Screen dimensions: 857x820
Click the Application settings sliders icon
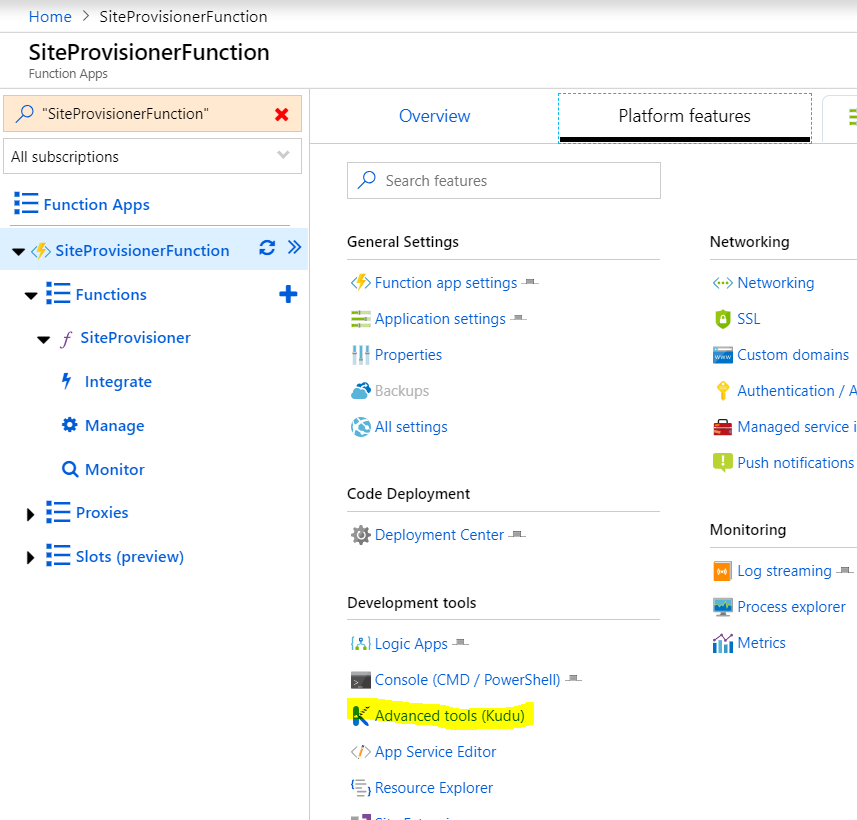point(361,319)
